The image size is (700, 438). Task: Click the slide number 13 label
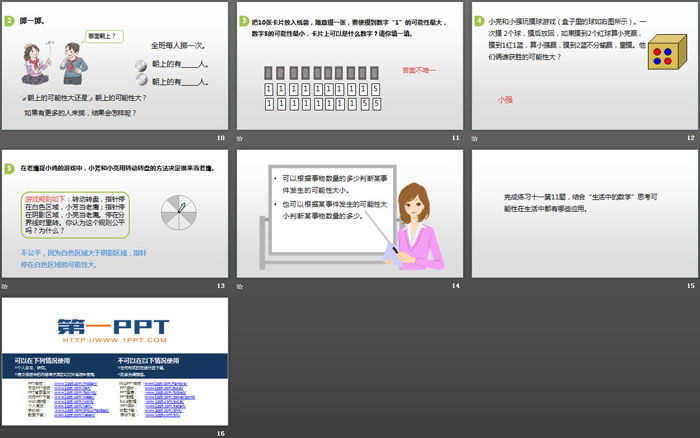[x=221, y=286]
